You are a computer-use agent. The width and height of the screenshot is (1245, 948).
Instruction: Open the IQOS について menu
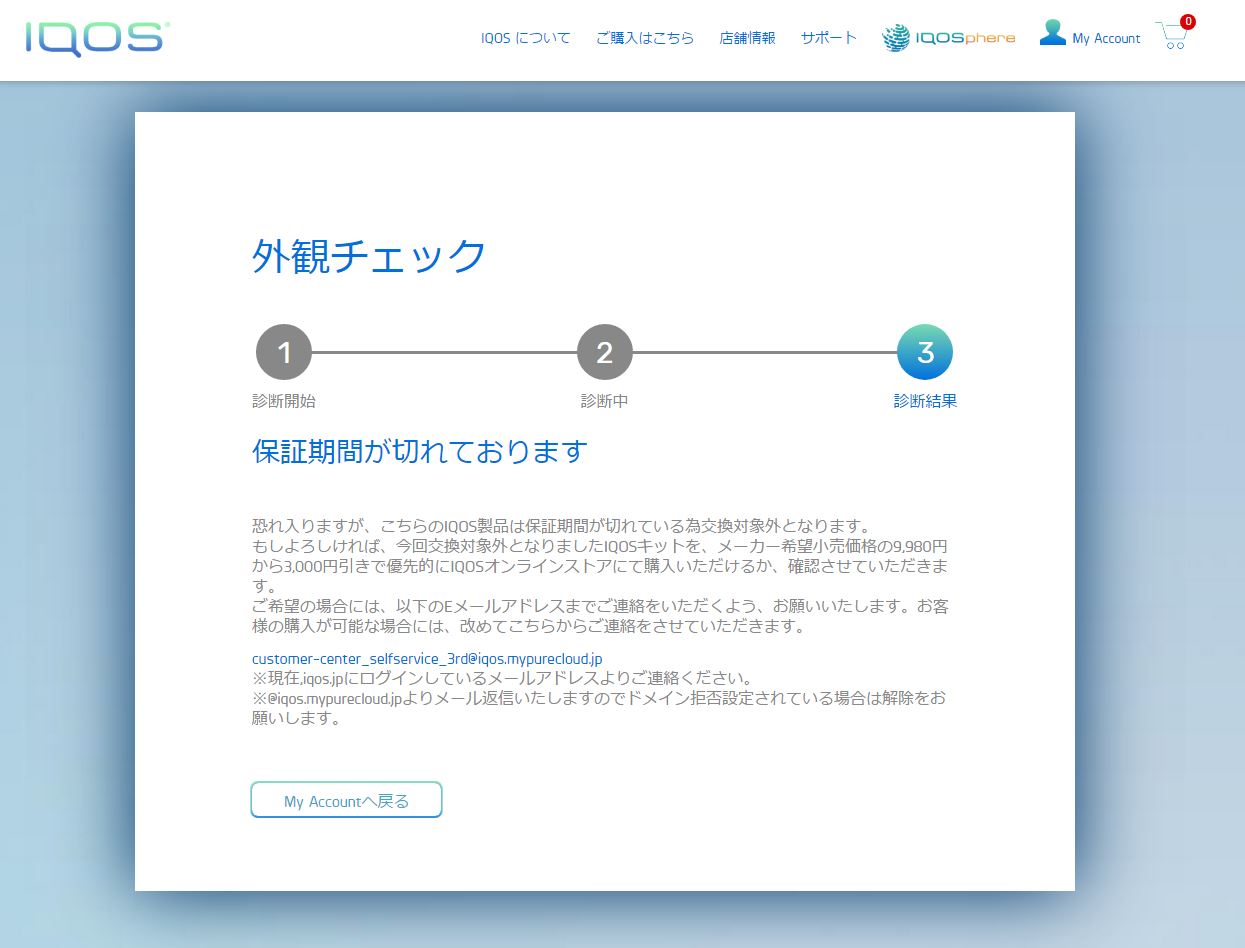tap(526, 38)
